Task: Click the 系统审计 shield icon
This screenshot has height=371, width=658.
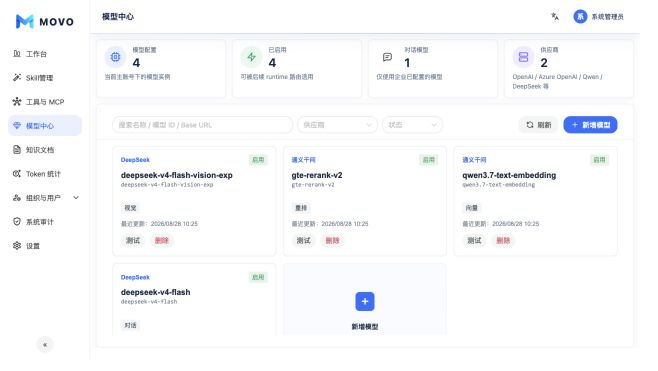Action: click(x=17, y=222)
